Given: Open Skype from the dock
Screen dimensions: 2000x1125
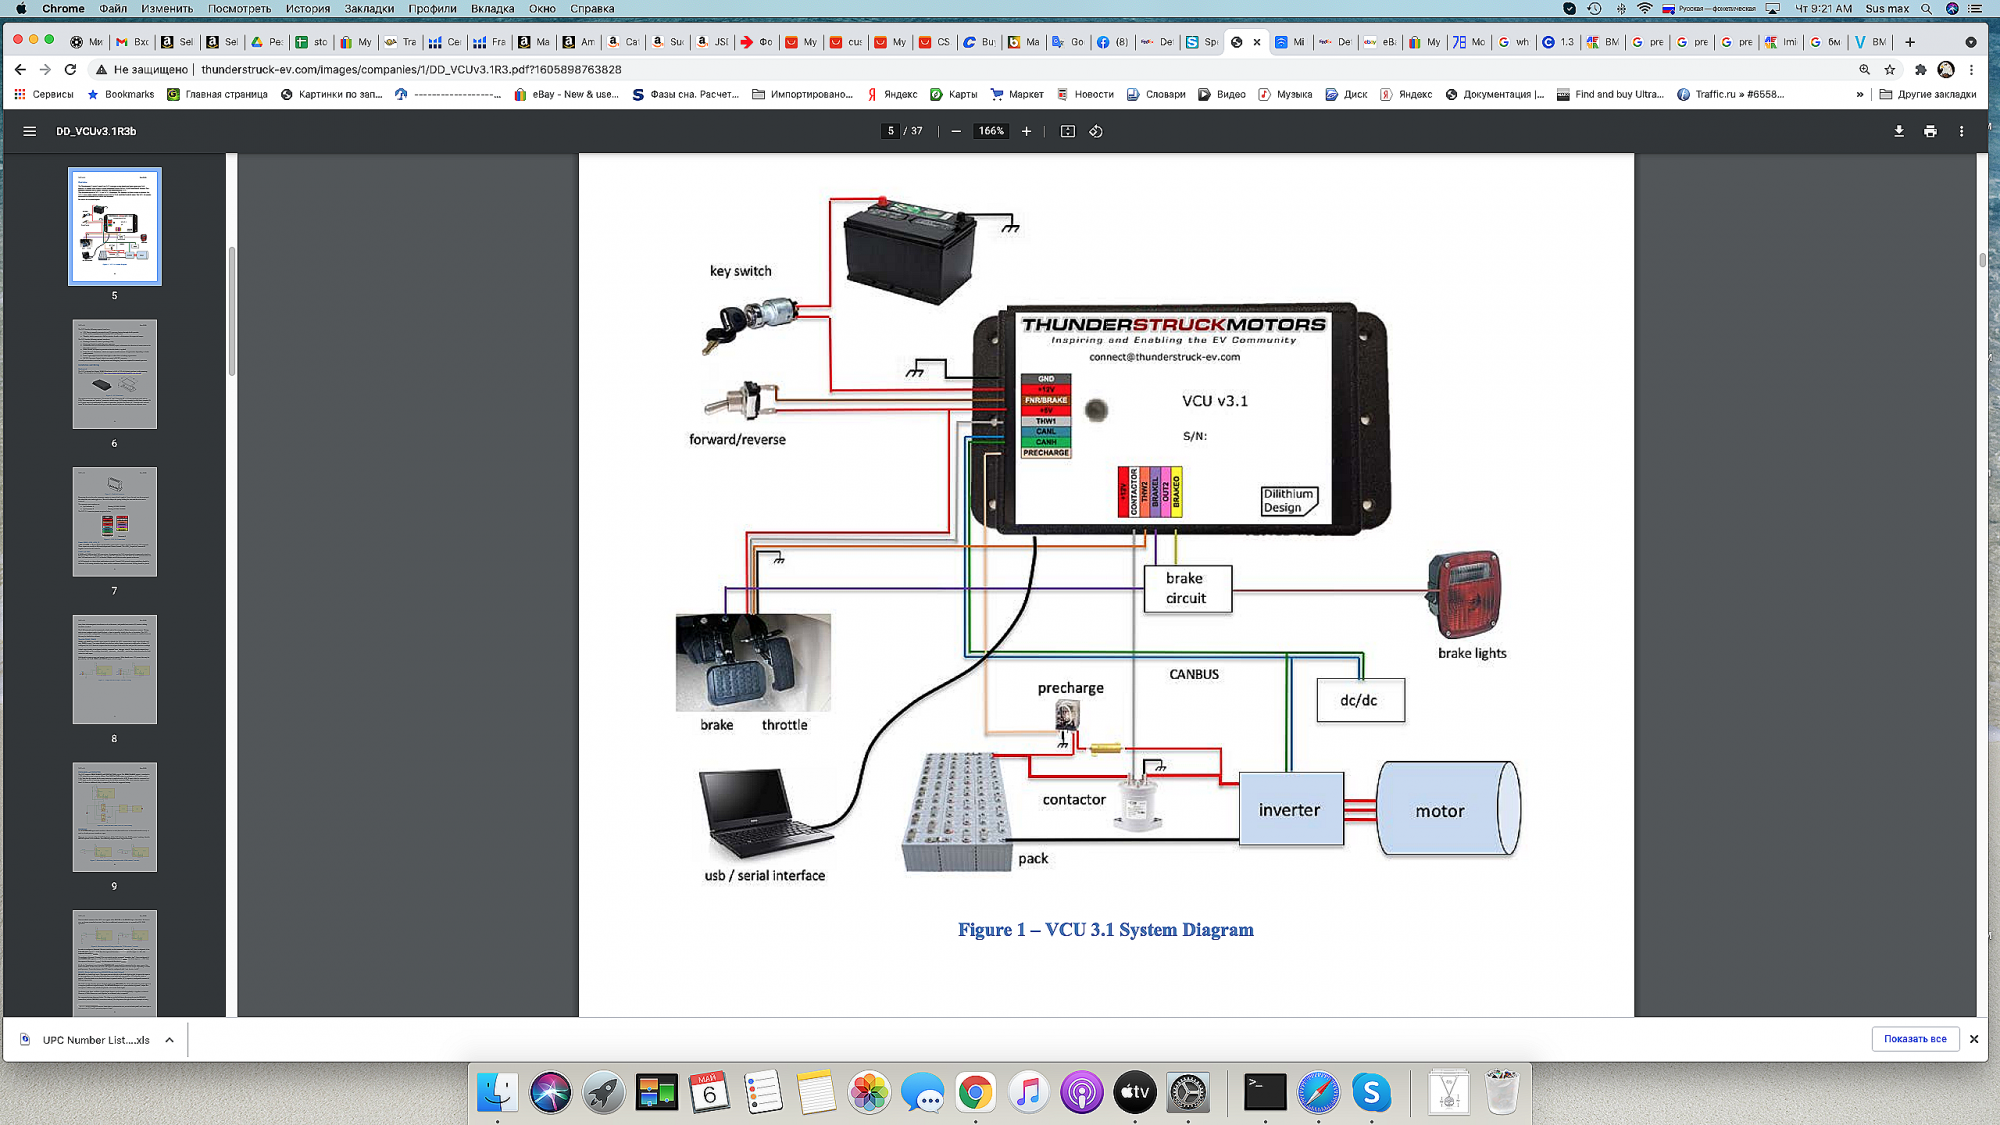Looking at the screenshot, I should coord(1371,1092).
